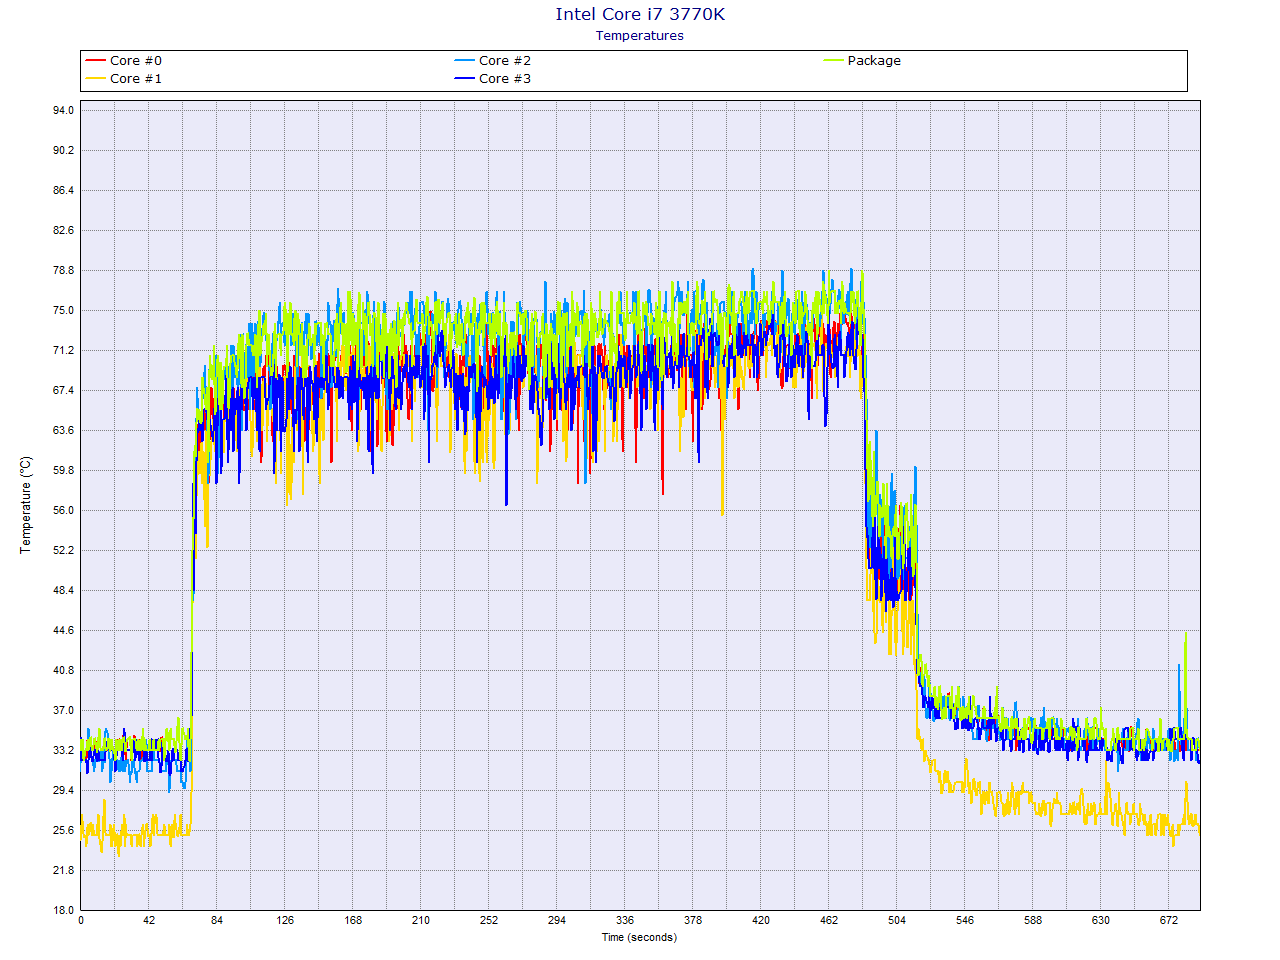Screen dimensions: 1280x960
Task: Click the Temperature (°C) axis label
Action: point(26,505)
